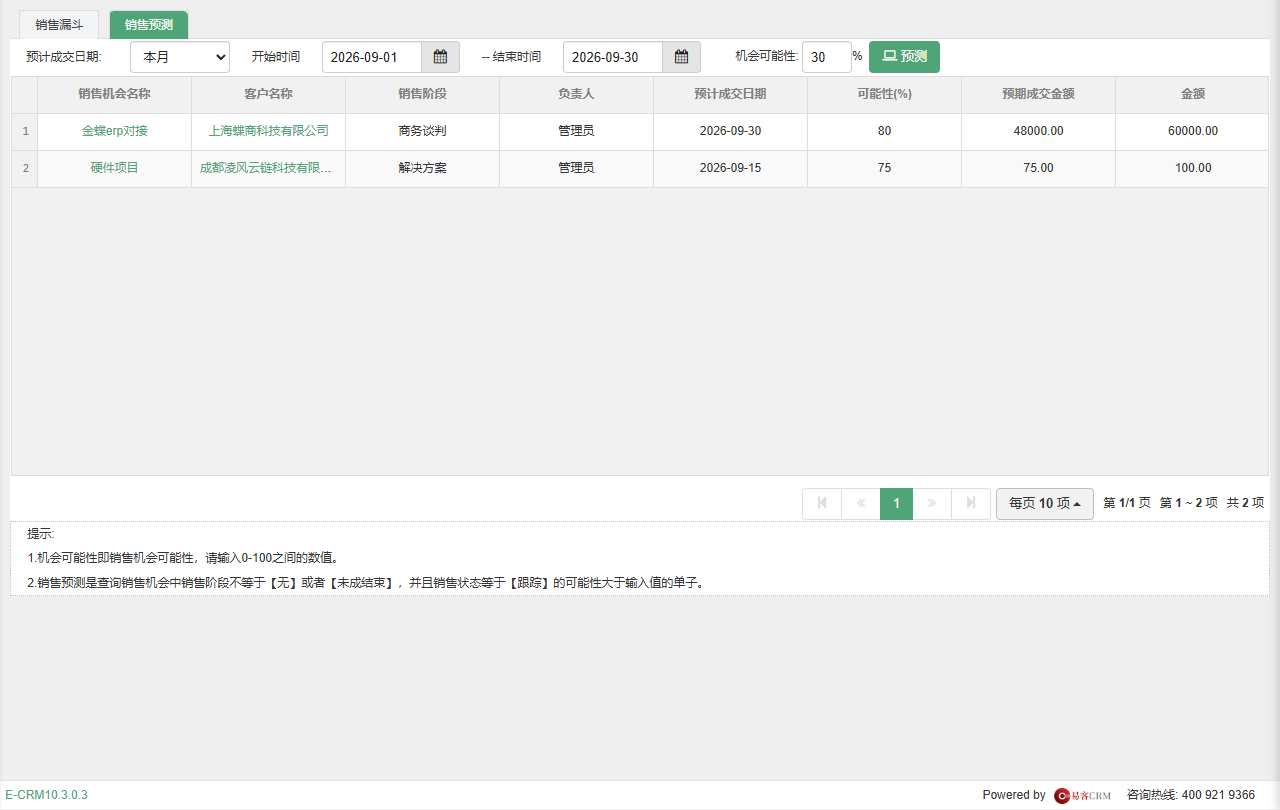Click the 易客CRM logo in footer
Image resolution: width=1280 pixels, height=810 pixels.
coord(1083,795)
